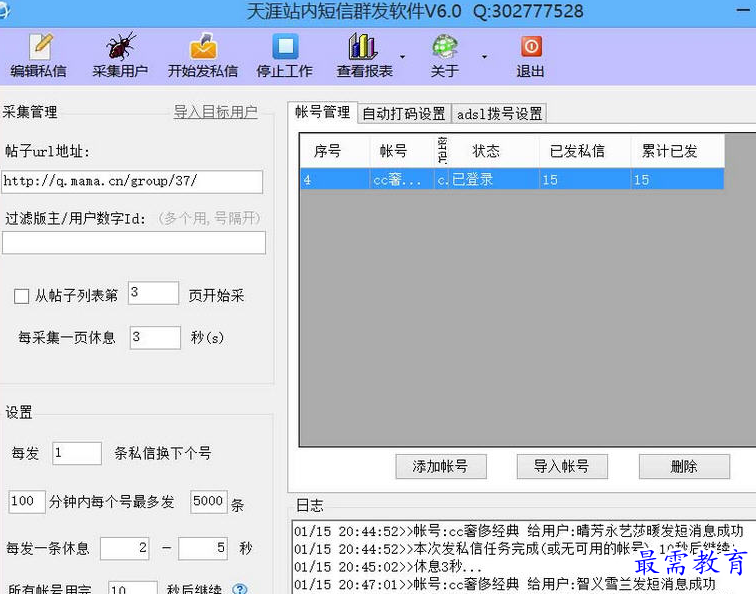
Task: Enable the 从帖子列表第 checkbox
Action: tap(21, 296)
